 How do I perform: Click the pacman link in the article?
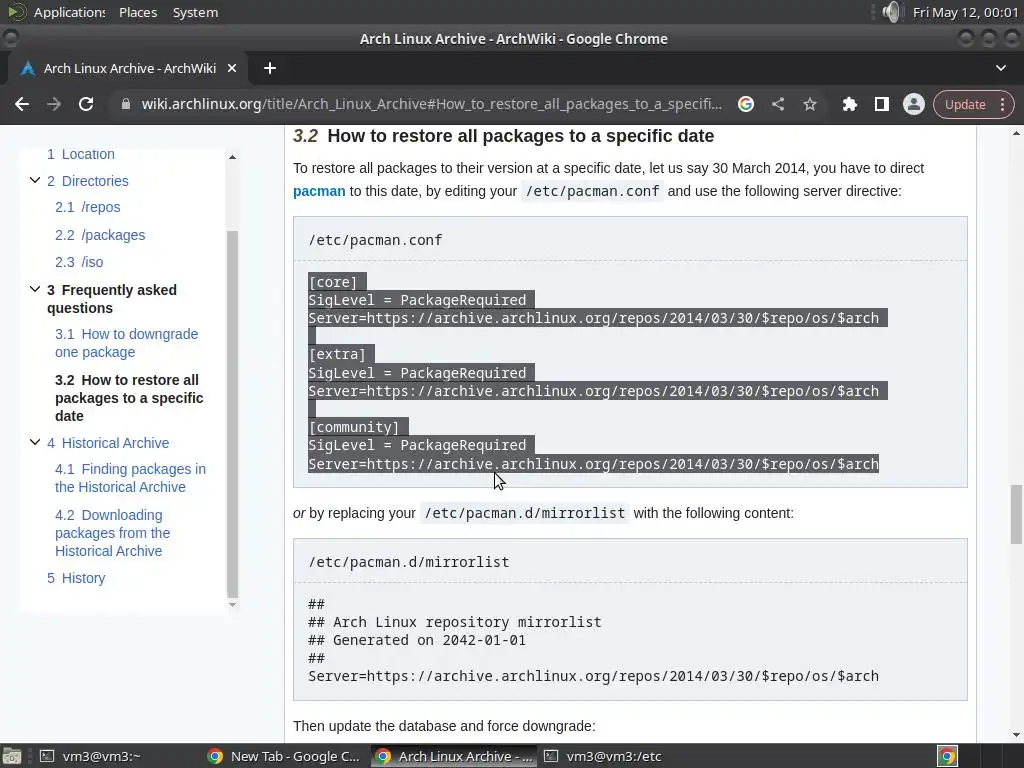pos(319,191)
